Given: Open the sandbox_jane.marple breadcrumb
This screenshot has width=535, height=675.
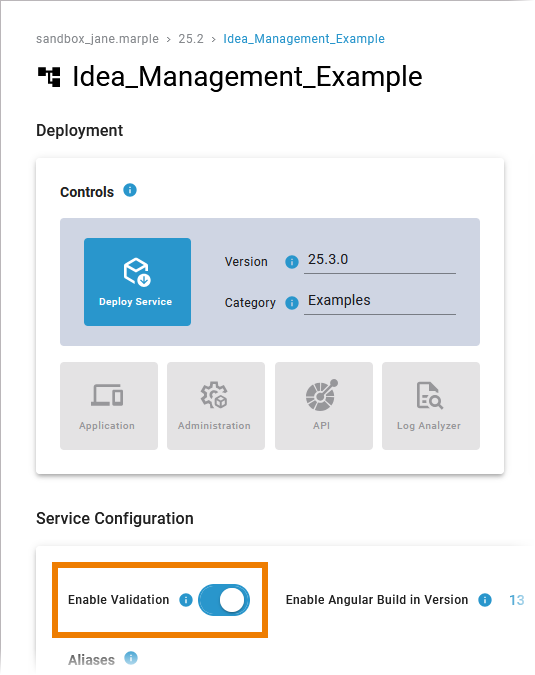Looking at the screenshot, I should click(x=97, y=39).
